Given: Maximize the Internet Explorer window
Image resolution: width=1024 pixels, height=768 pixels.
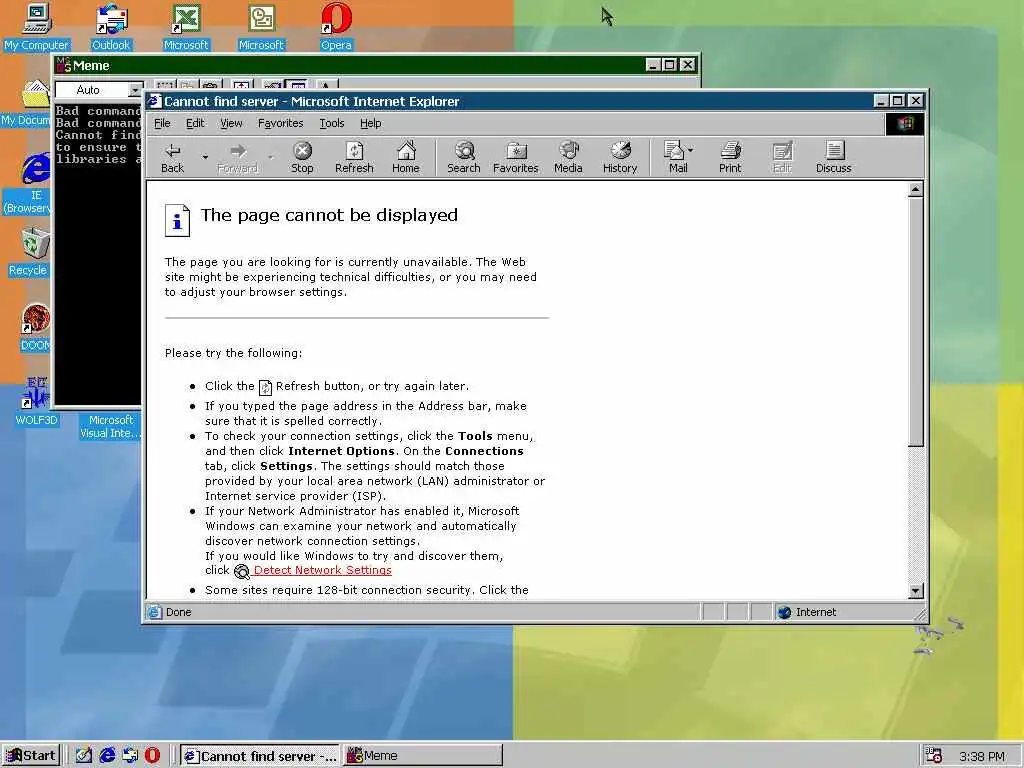Looking at the screenshot, I should 897,101.
